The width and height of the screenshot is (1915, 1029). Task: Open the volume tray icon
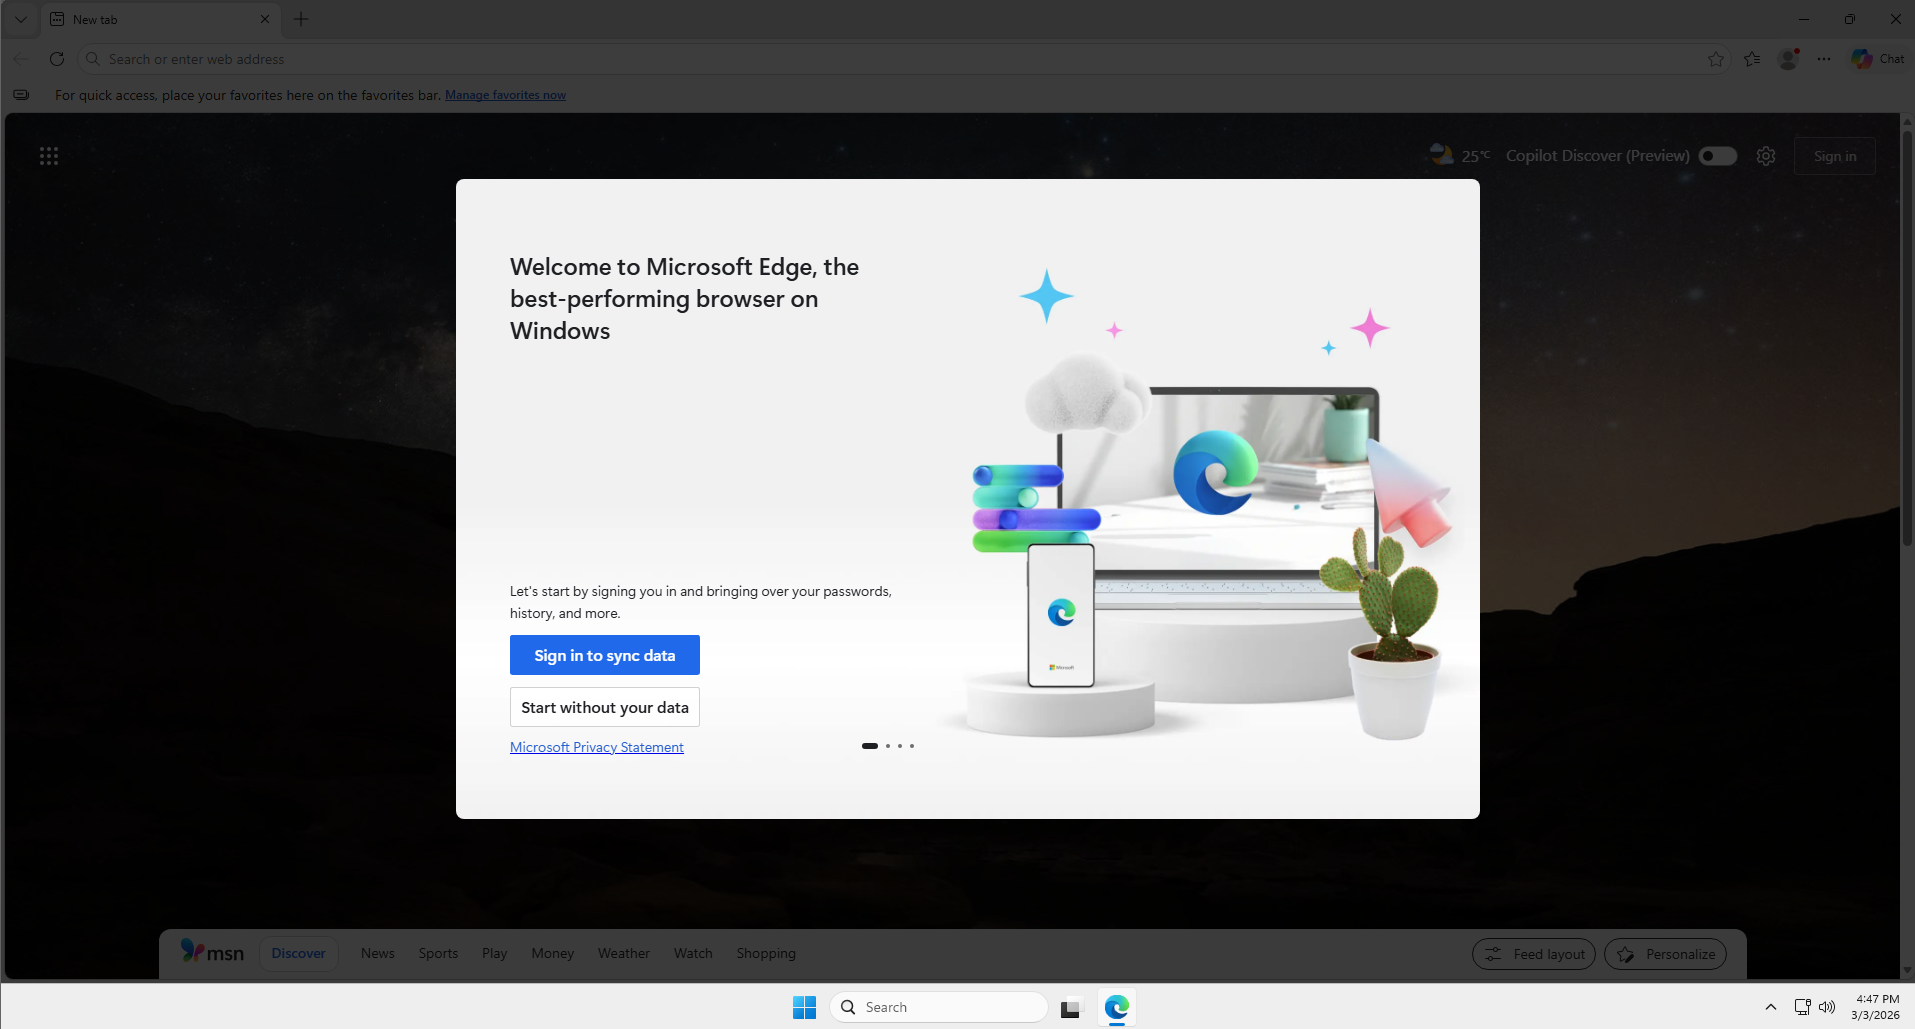click(x=1827, y=1007)
